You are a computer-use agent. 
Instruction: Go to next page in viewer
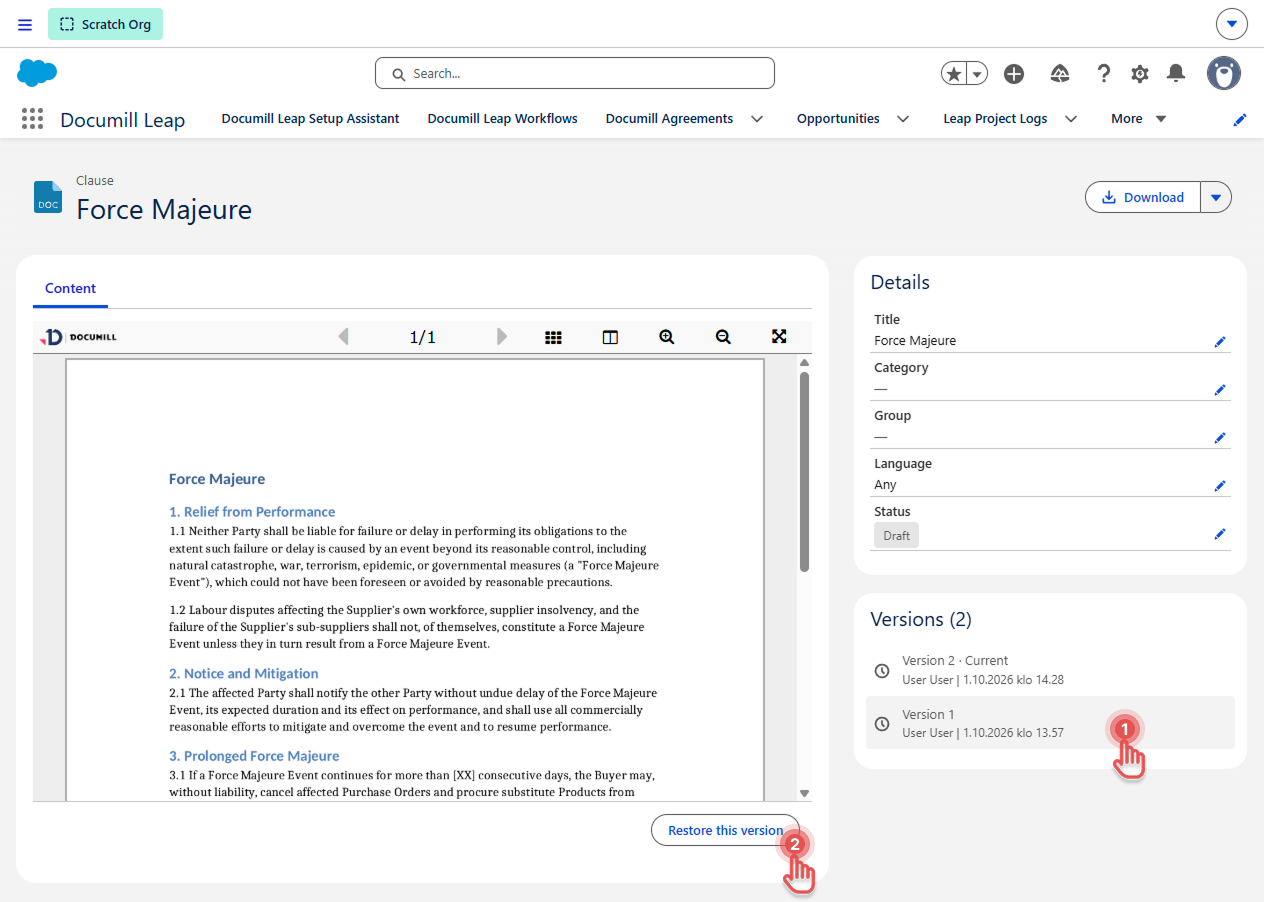tap(502, 337)
